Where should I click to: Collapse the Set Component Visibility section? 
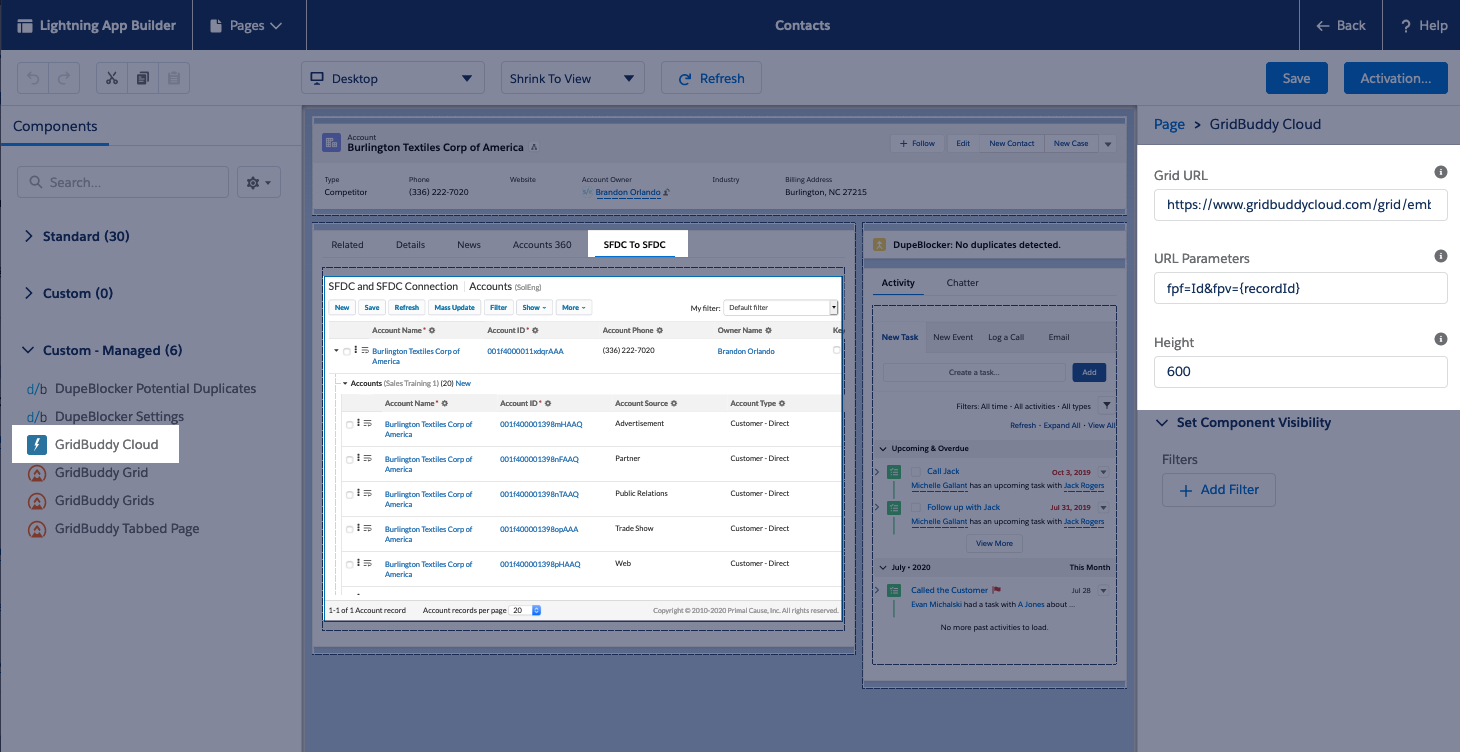[x=1162, y=423]
